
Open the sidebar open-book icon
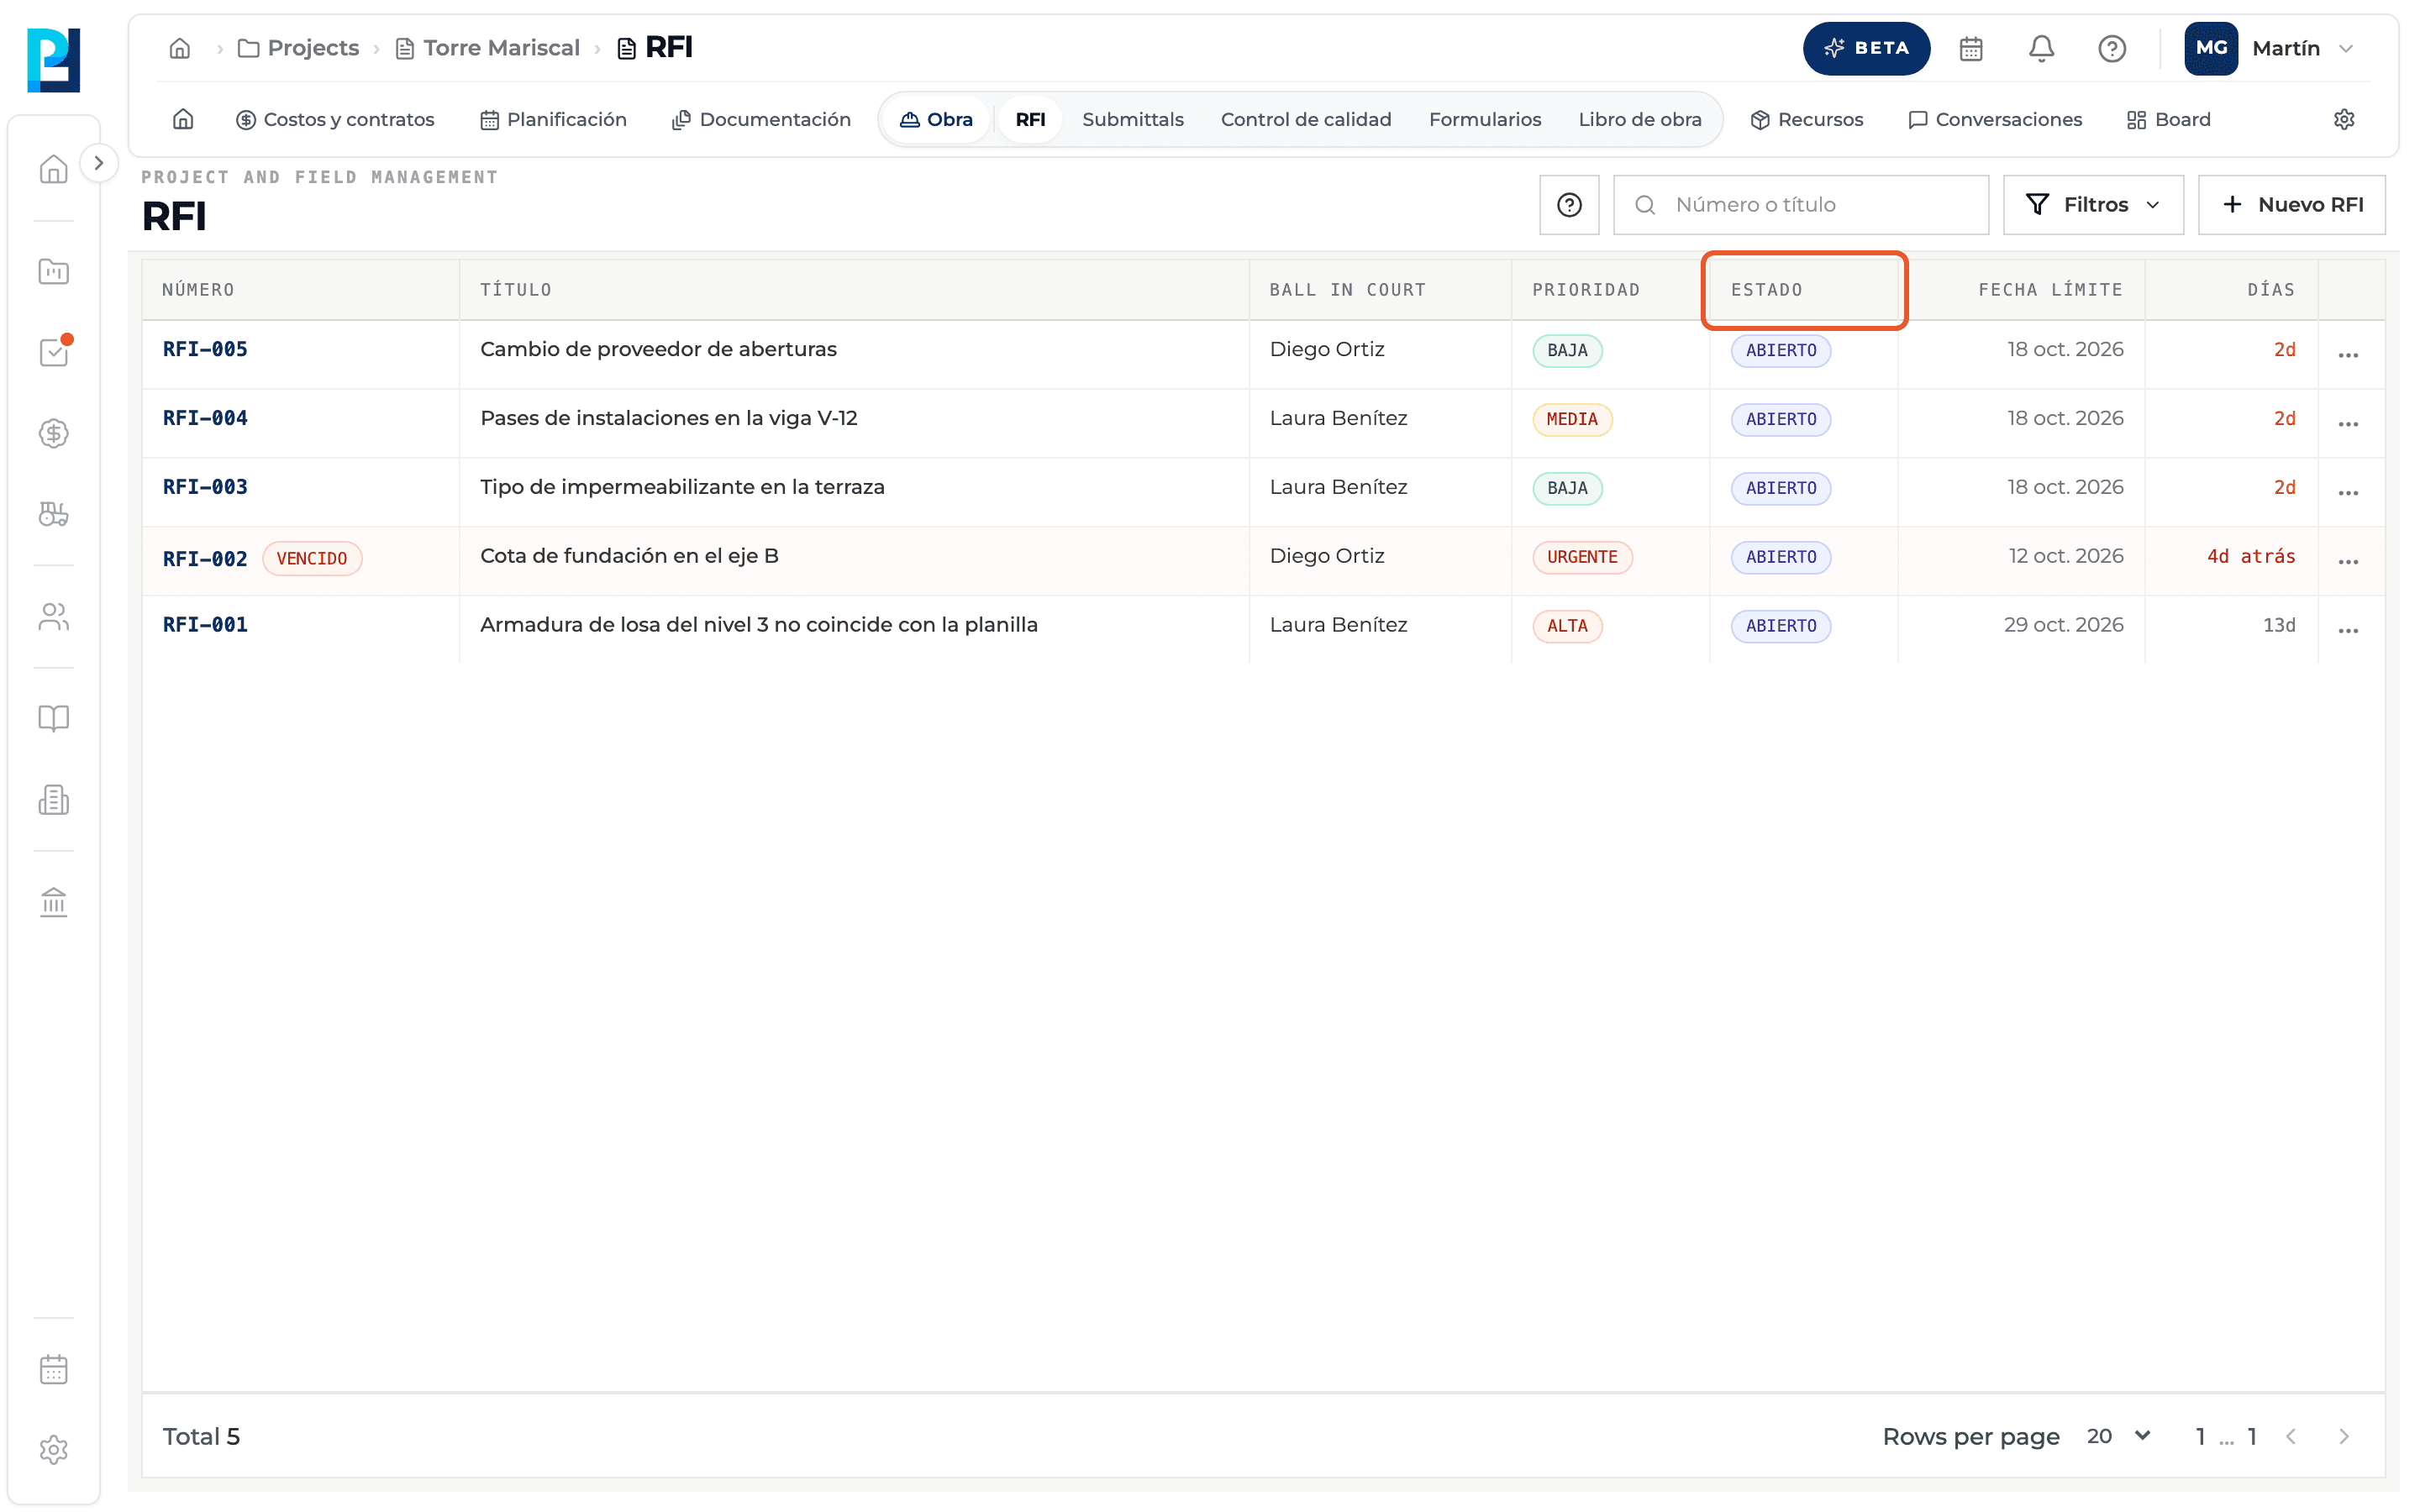click(54, 719)
